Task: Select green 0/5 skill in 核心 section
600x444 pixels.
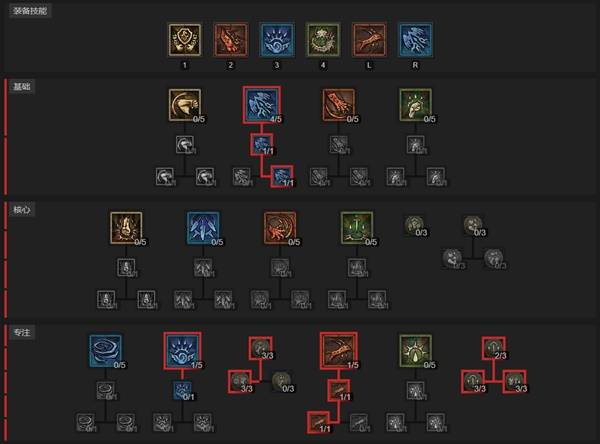Action: 357,228
